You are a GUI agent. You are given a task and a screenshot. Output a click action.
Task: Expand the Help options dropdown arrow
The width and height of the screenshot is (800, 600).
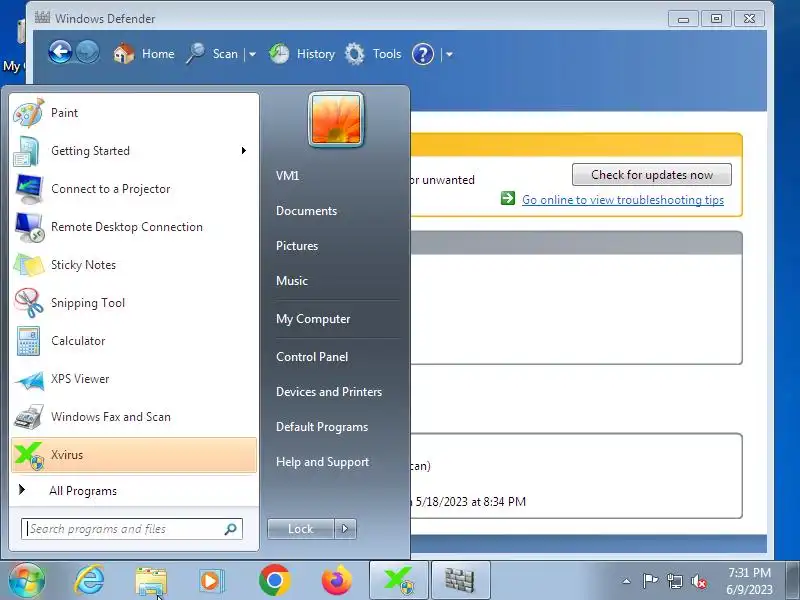coord(449,54)
